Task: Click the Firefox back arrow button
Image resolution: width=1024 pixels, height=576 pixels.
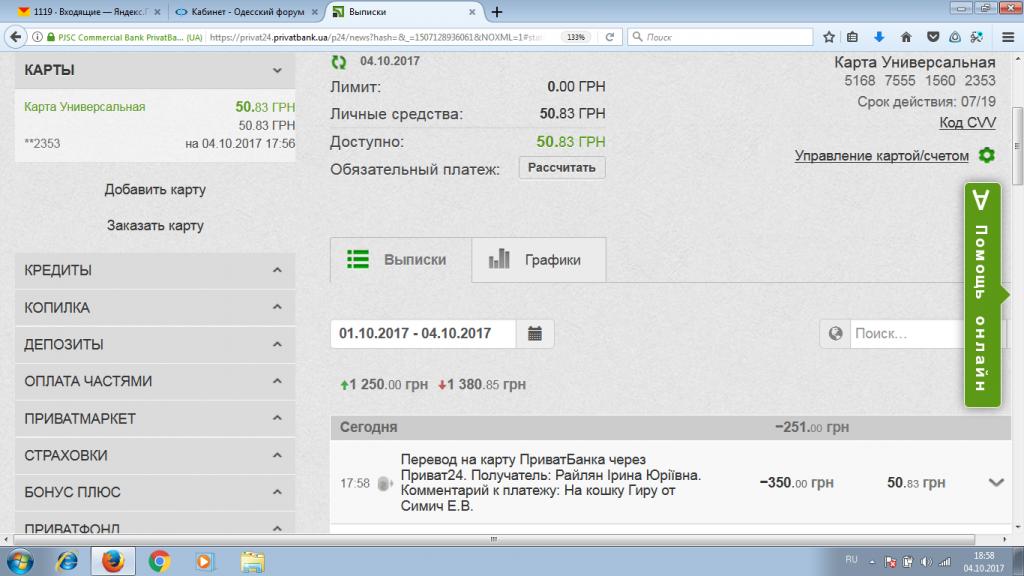Action: (16, 37)
